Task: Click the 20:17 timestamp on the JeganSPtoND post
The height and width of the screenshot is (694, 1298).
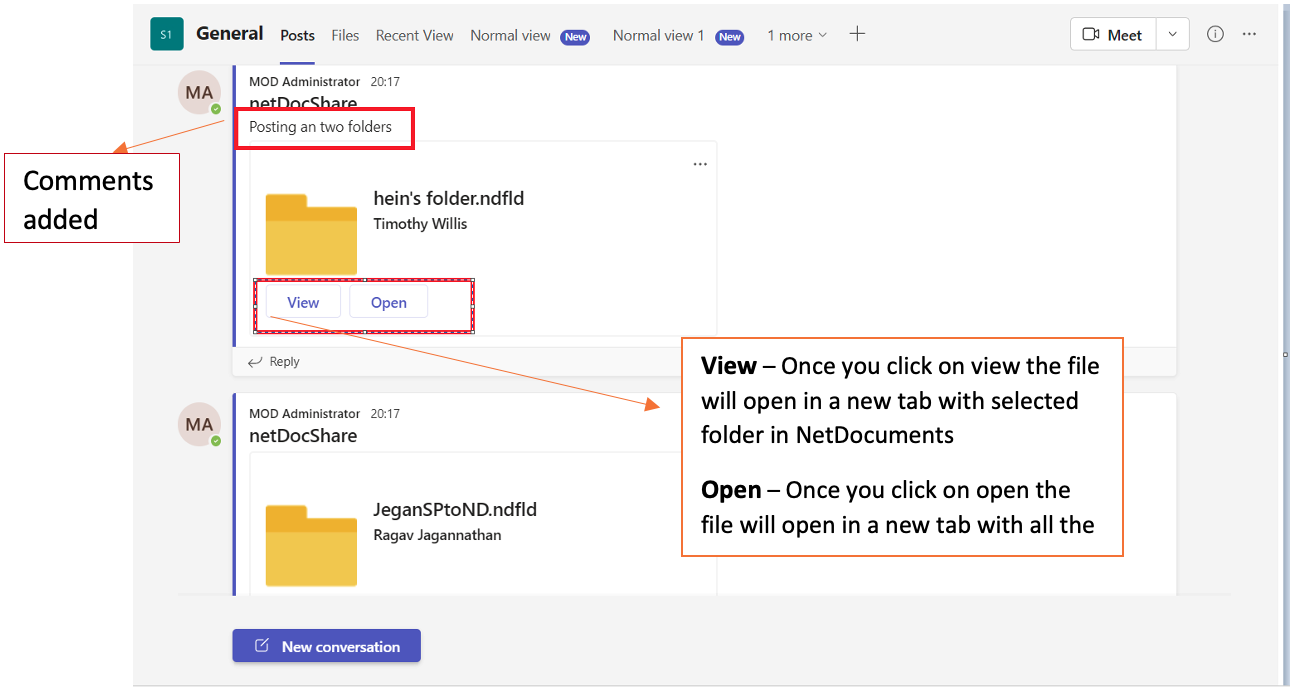Action: coord(385,413)
